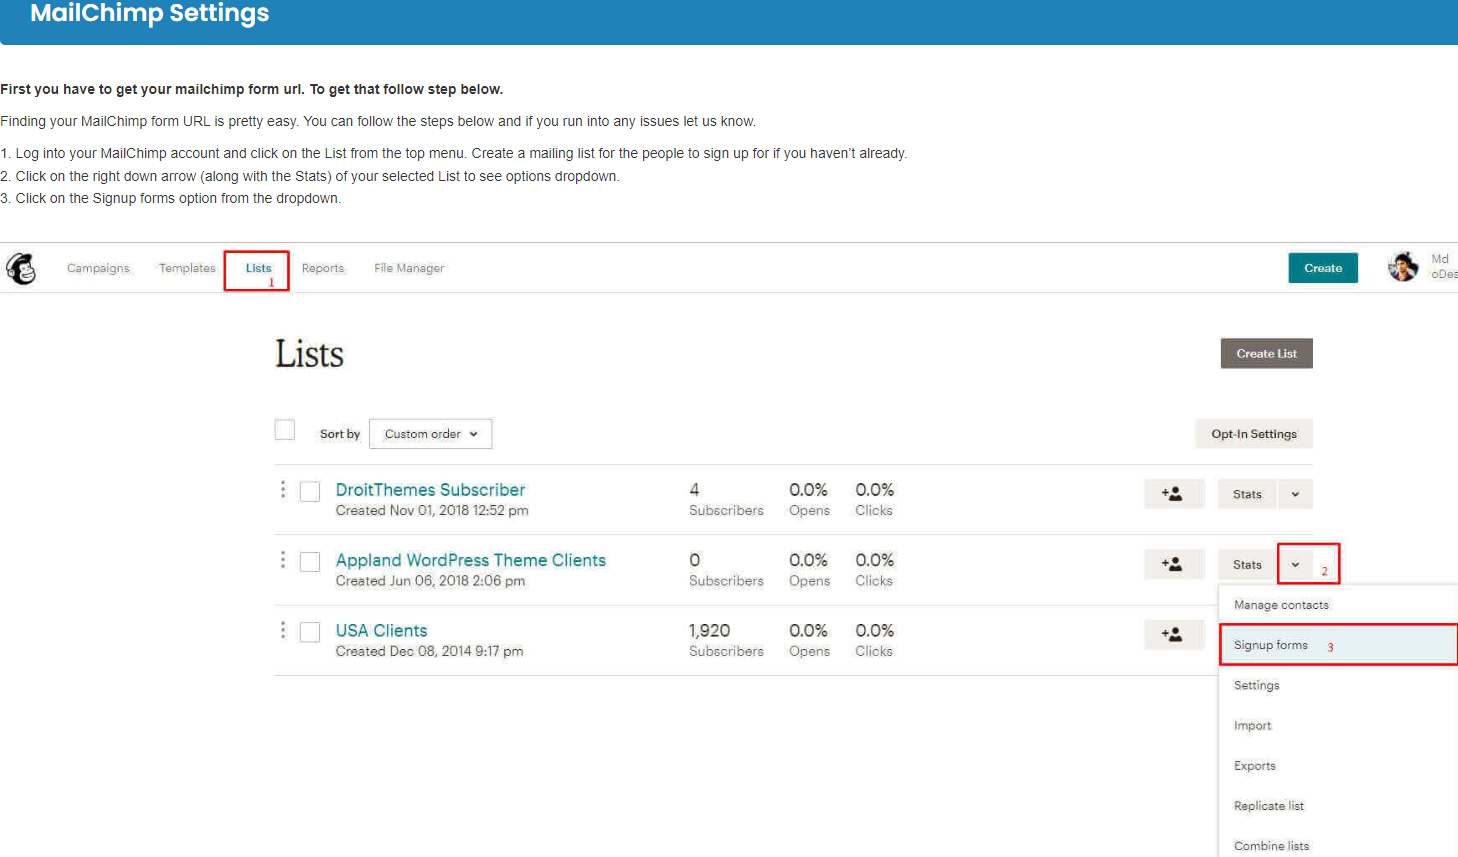Viewport: 1458px width, 857px height.
Task: Click 'Created Dec 08, 2014 9:17 pm' text
Action: (429, 651)
